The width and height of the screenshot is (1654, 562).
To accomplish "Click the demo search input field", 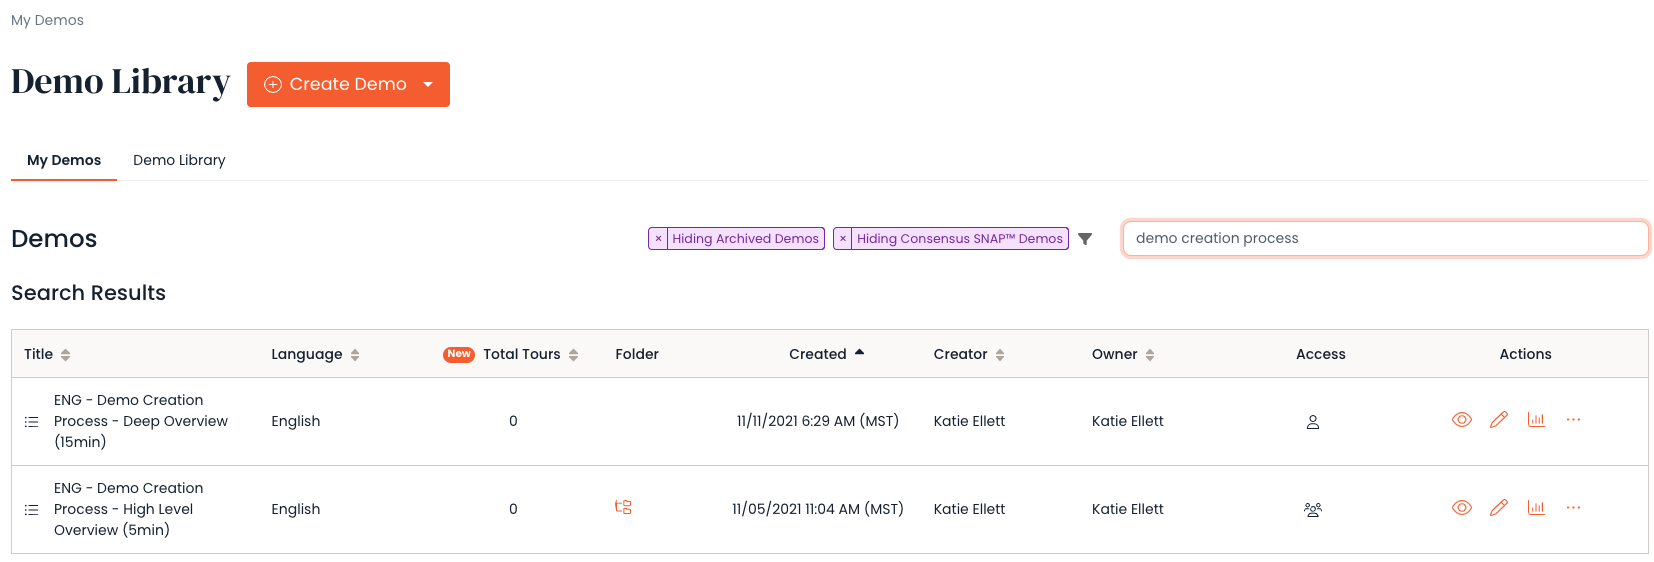I will pyautogui.click(x=1385, y=239).
